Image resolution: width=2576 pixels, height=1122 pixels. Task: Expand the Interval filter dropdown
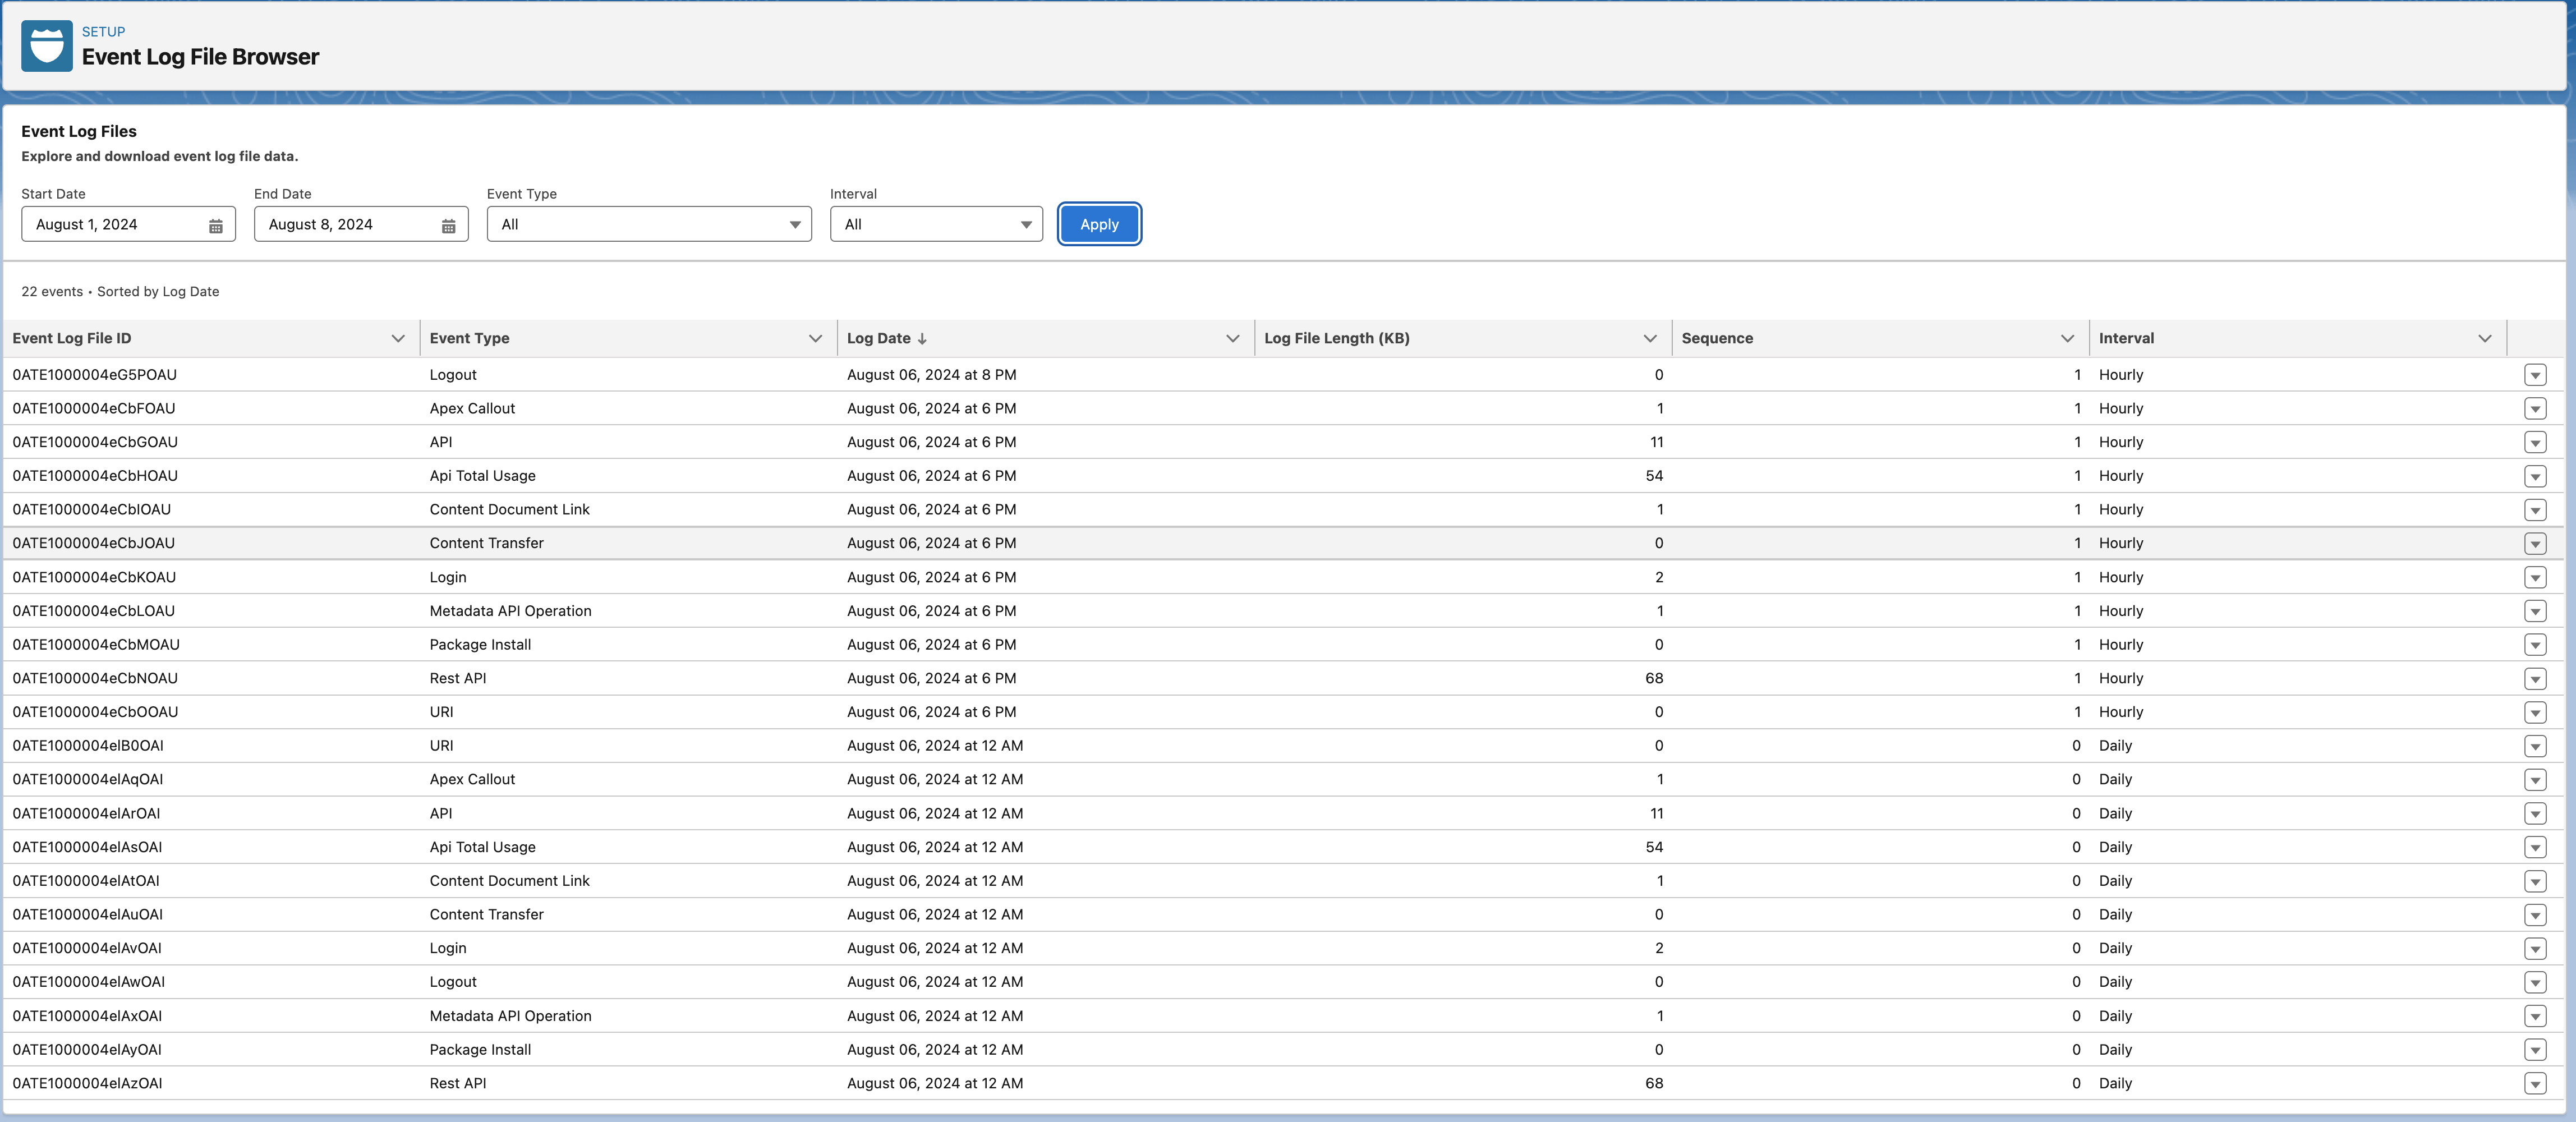[935, 225]
